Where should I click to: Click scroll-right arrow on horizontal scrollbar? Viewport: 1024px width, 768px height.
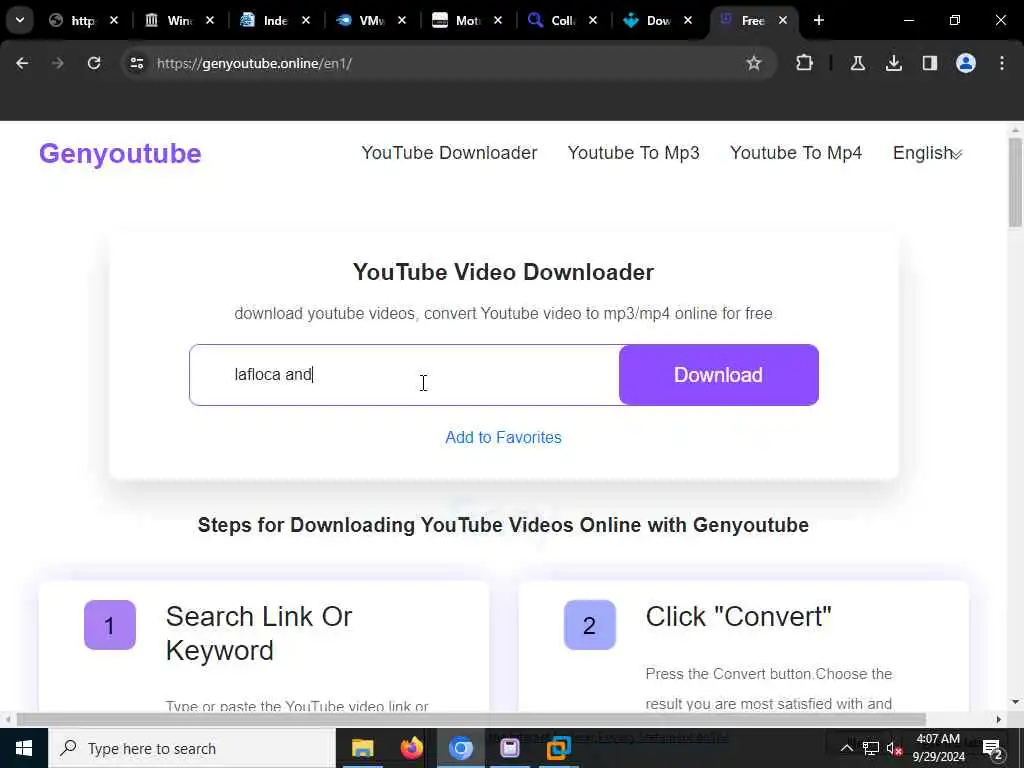[999, 720]
